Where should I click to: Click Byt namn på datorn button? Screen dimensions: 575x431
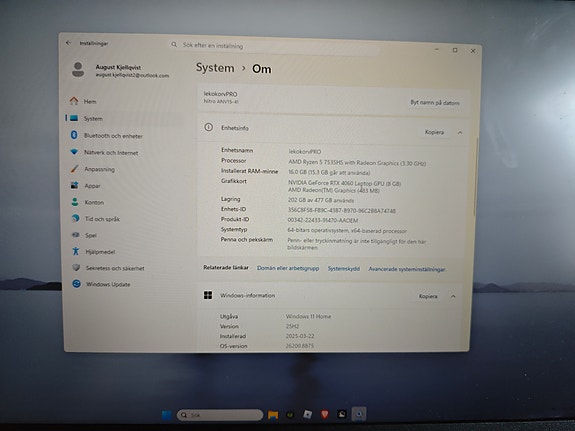click(x=435, y=103)
